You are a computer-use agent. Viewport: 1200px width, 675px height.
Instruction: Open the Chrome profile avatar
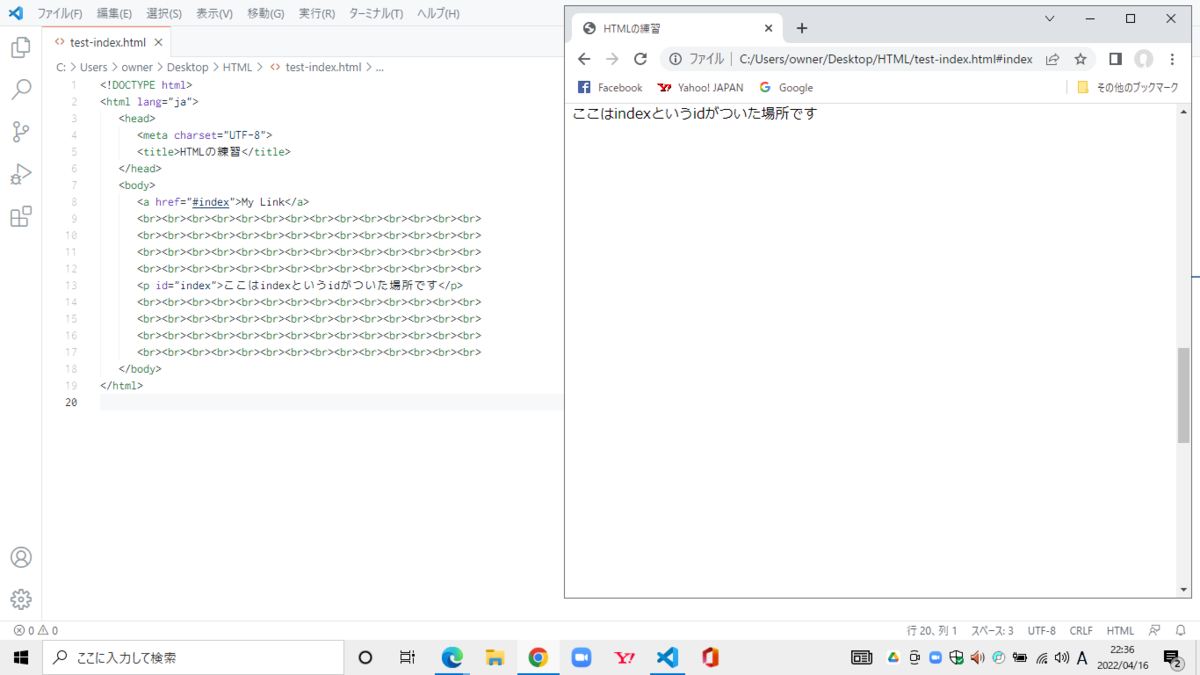(x=1143, y=59)
